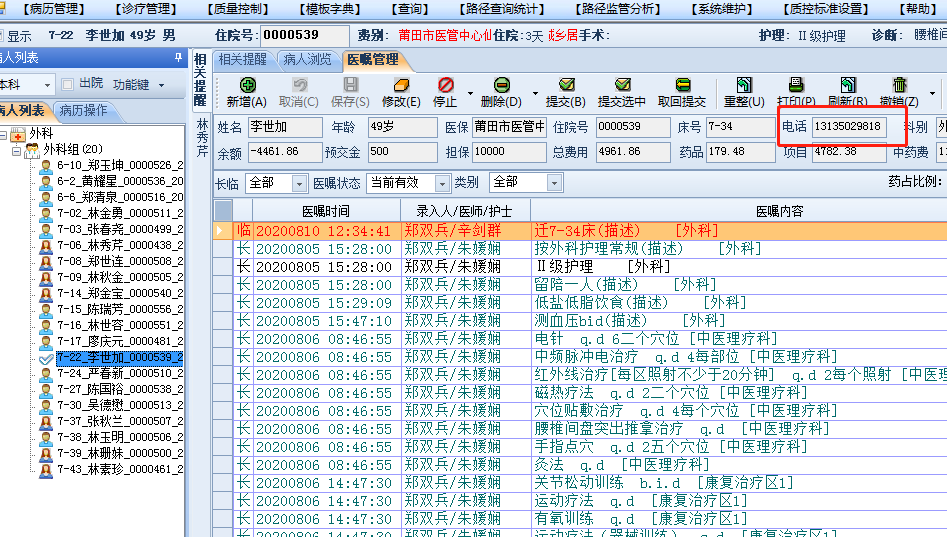This screenshot has width=947, height=537.
Task: Click the 删除(D) delete icon
Action: point(501,85)
